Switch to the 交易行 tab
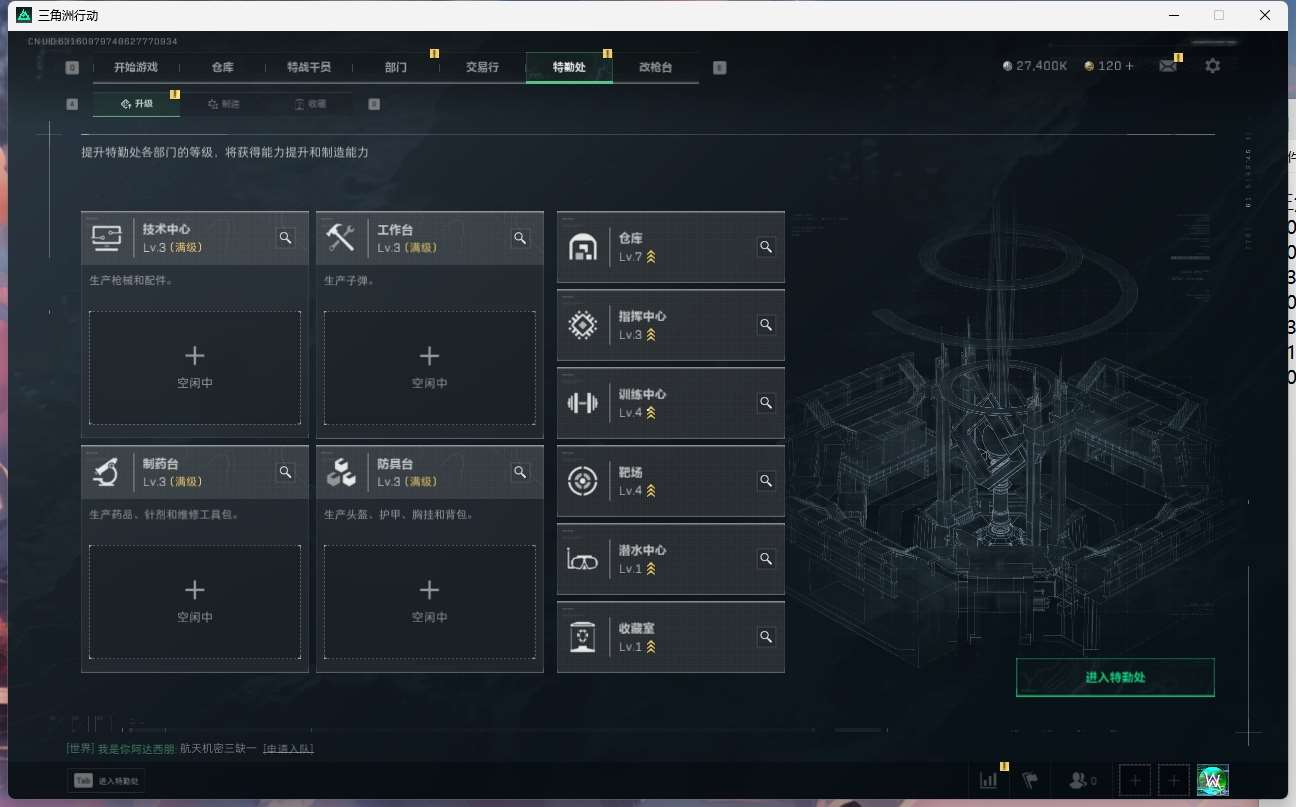This screenshot has width=1296, height=807. (482, 67)
